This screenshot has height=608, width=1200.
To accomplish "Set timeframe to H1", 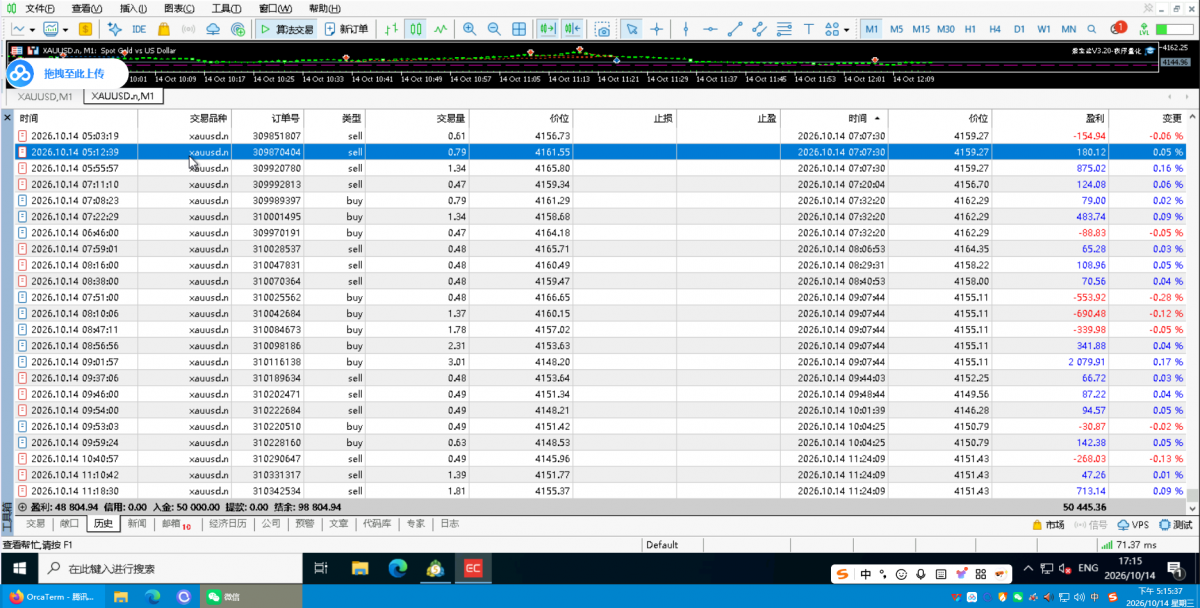I will pos(970,29).
